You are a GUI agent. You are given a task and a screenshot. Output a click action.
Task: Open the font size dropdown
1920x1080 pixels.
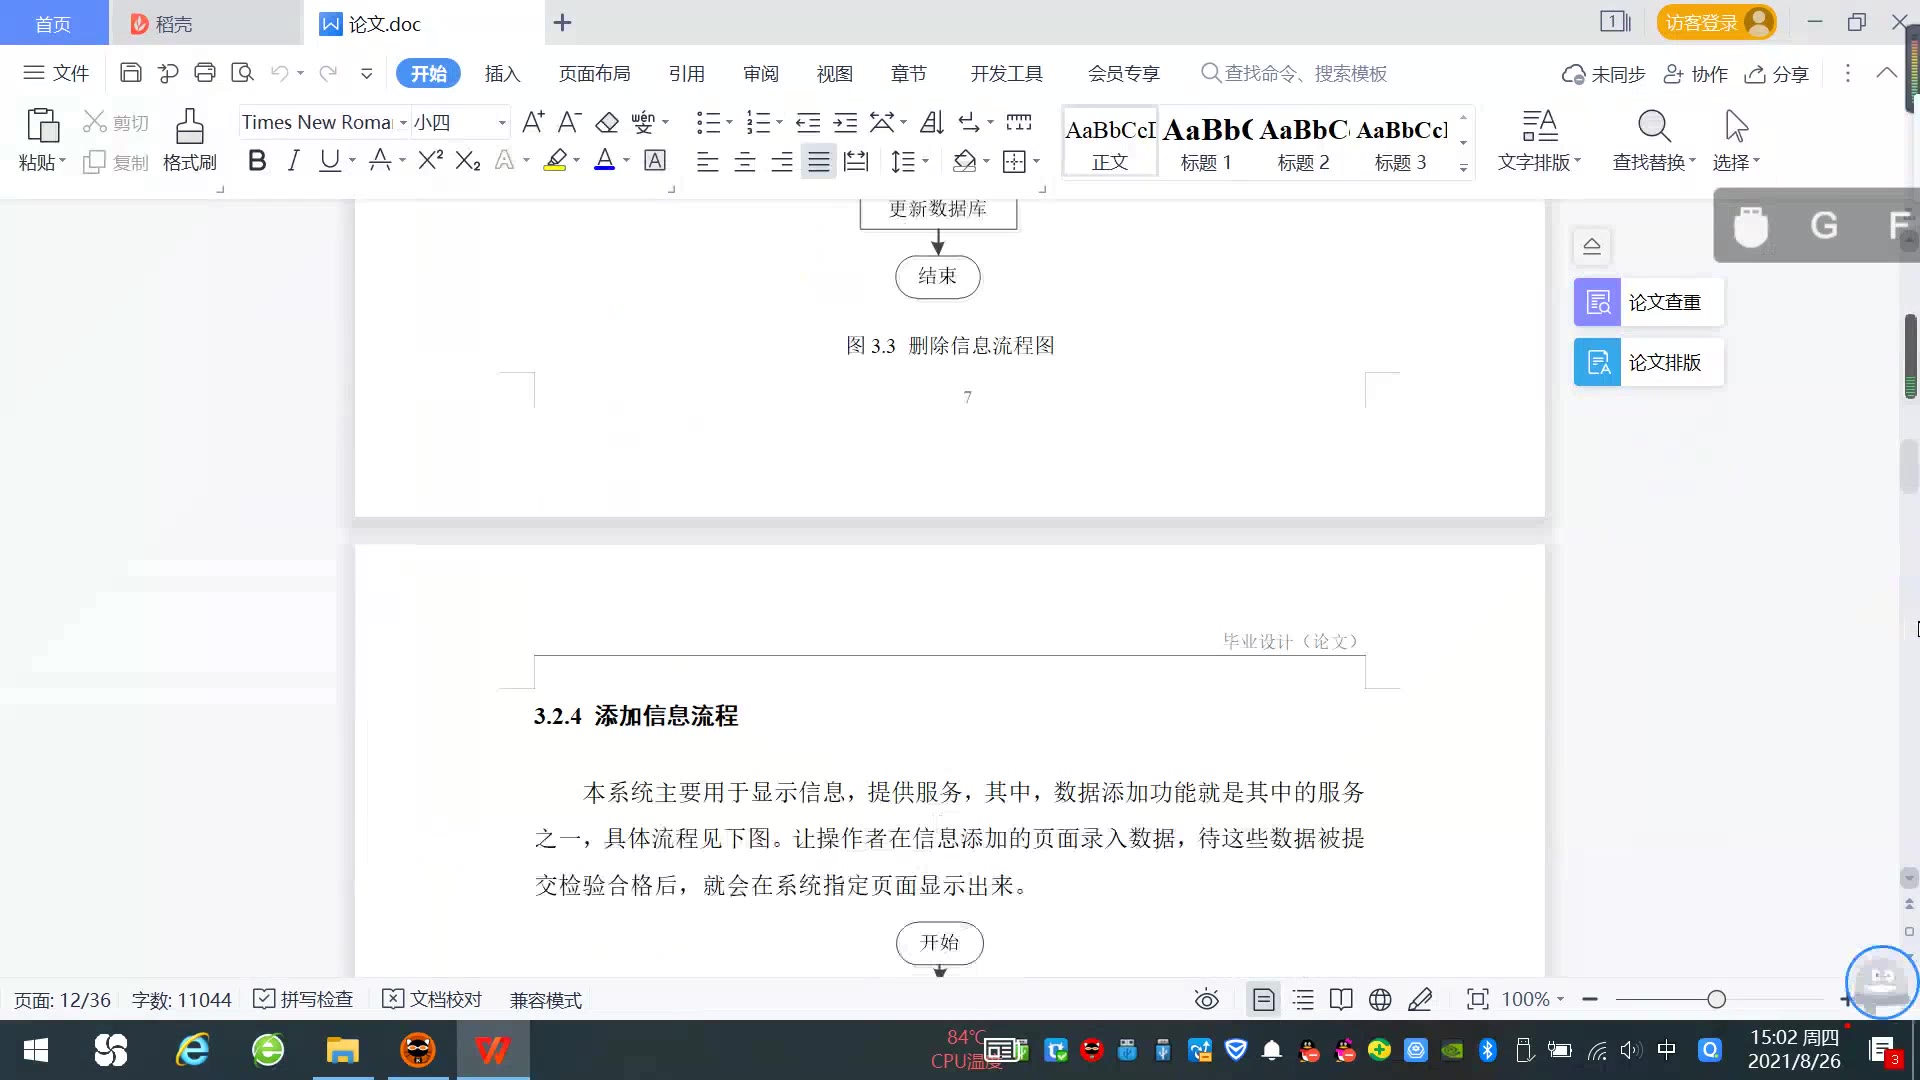coord(502,123)
